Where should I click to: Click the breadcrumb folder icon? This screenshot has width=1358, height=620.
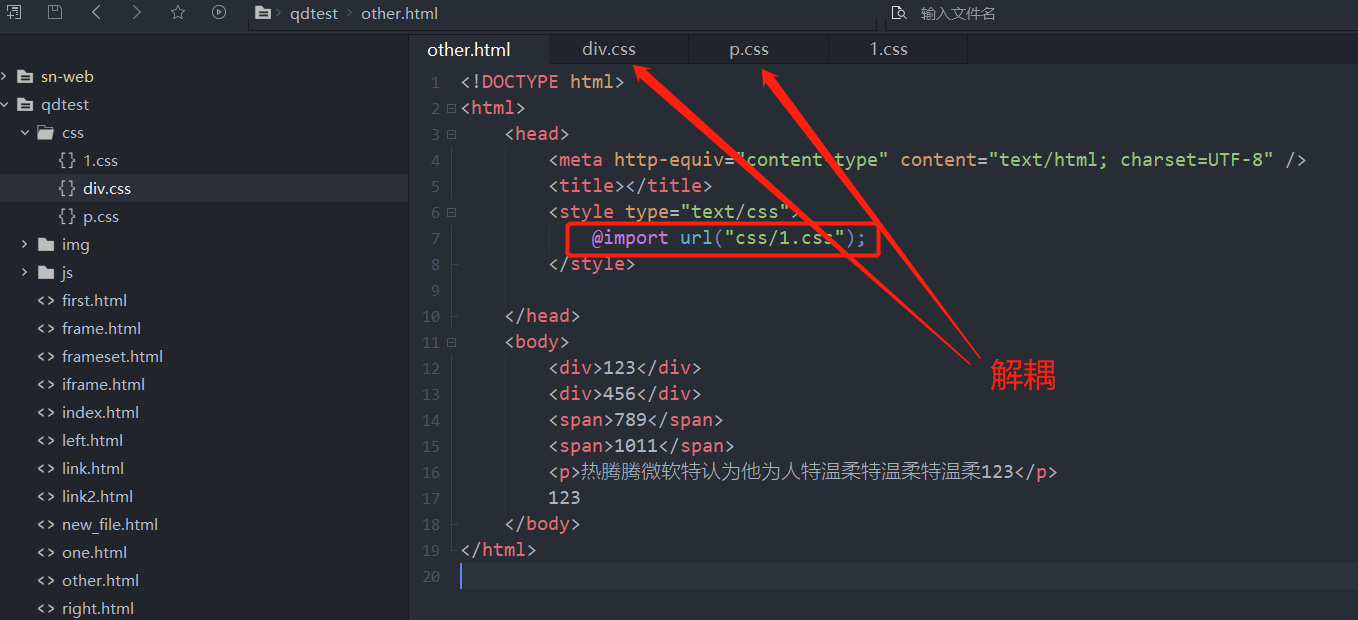click(264, 14)
